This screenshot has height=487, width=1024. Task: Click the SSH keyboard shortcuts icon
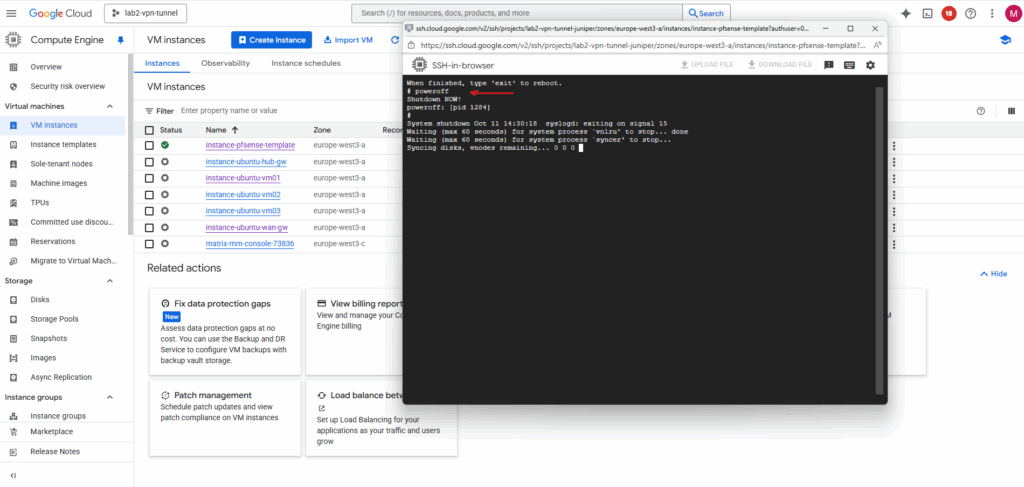pyautogui.click(x=849, y=65)
